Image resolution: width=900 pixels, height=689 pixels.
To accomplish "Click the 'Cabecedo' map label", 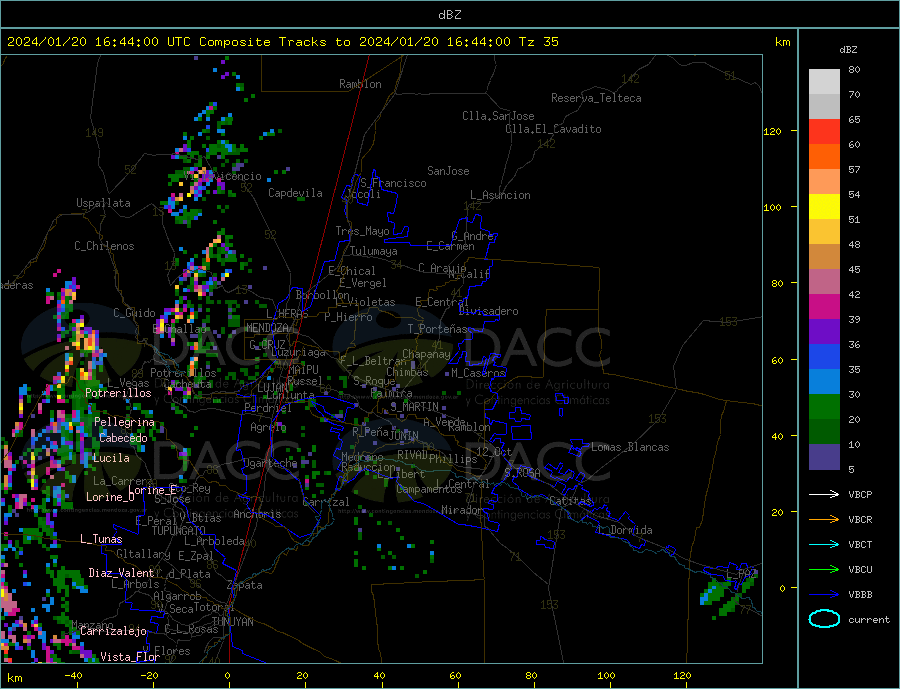I will [x=123, y=438].
